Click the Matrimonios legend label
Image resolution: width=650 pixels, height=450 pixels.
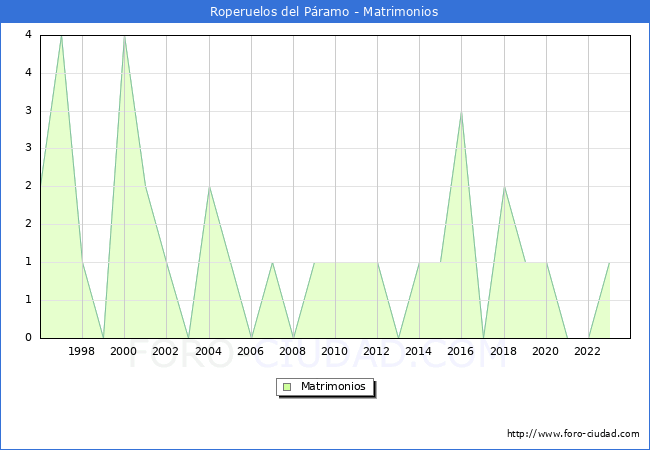pyautogui.click(x=333, y=386)
